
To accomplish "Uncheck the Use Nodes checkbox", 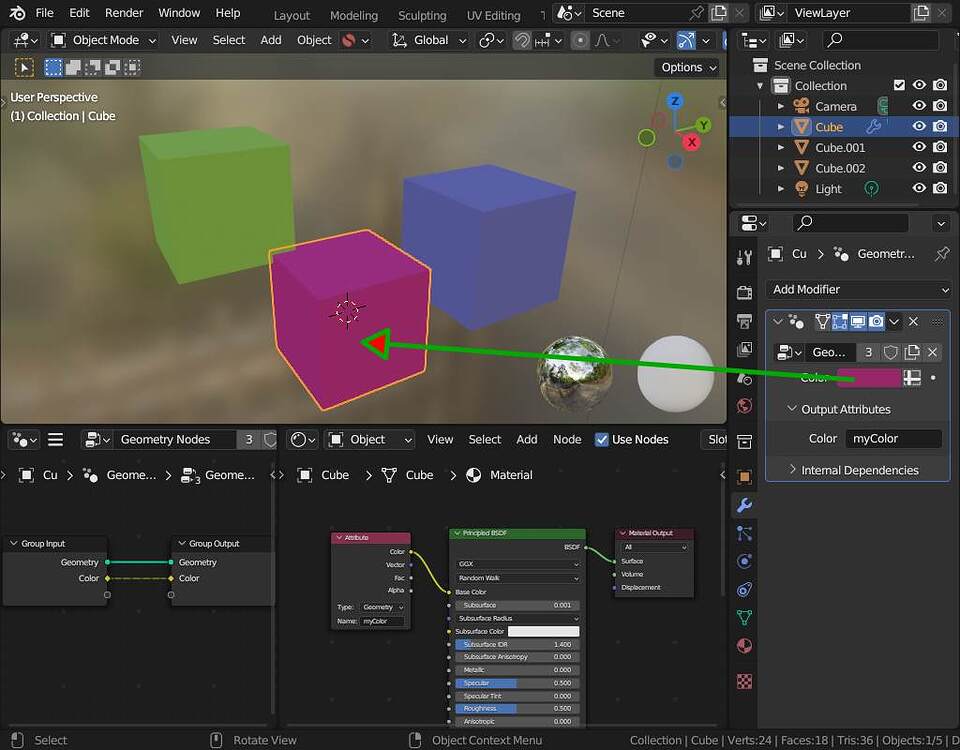I will (x=601, y=440).
